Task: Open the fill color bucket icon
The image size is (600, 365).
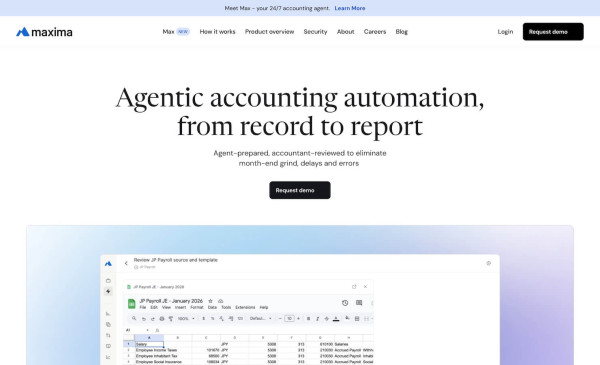Action: point(347,318)
